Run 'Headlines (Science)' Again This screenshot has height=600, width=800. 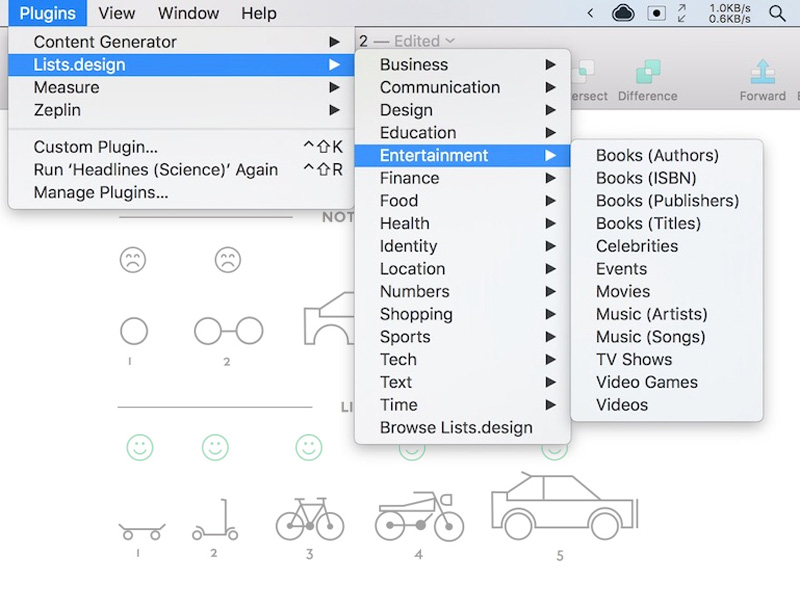181,169
